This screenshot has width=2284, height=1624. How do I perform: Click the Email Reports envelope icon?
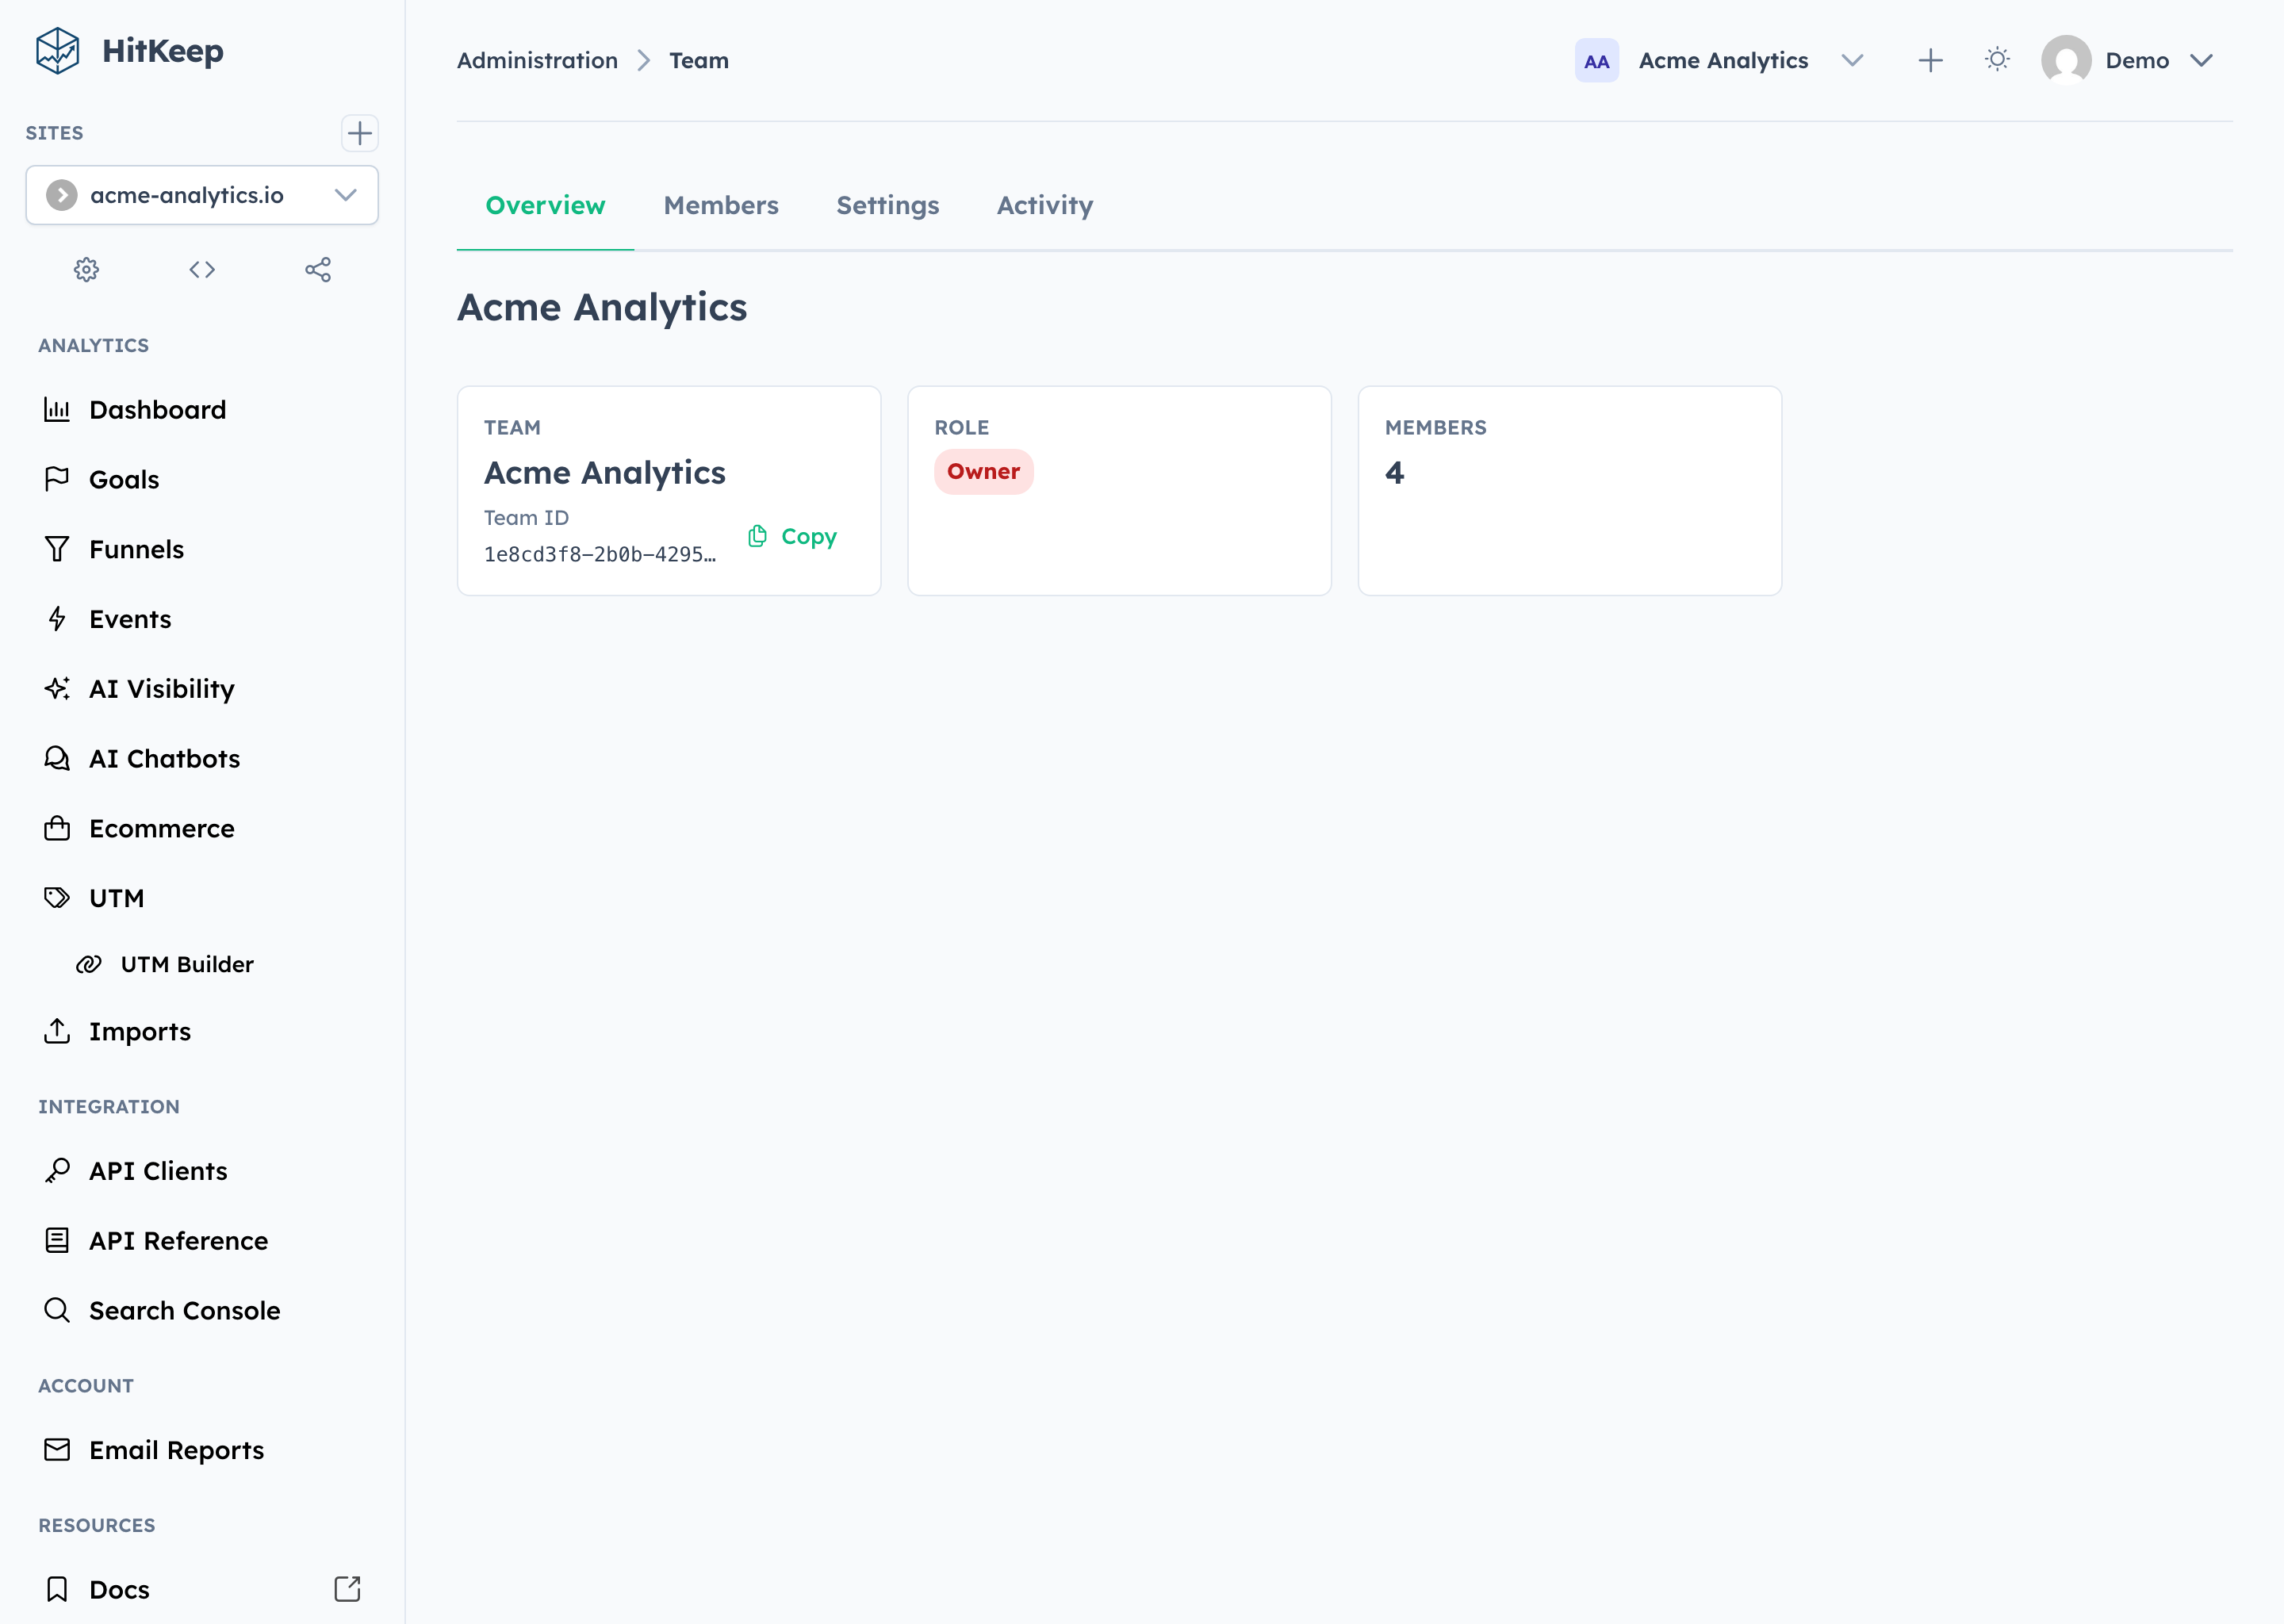[57, 1450]
